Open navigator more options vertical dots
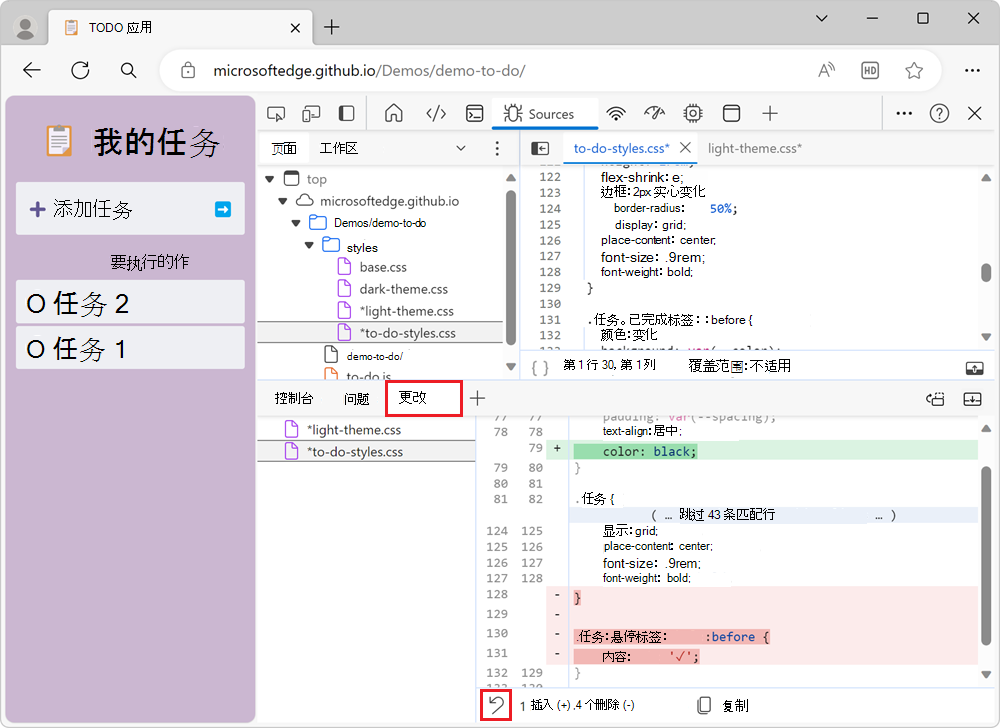This screenshot has width=1000, height=728. coord(497,149)
